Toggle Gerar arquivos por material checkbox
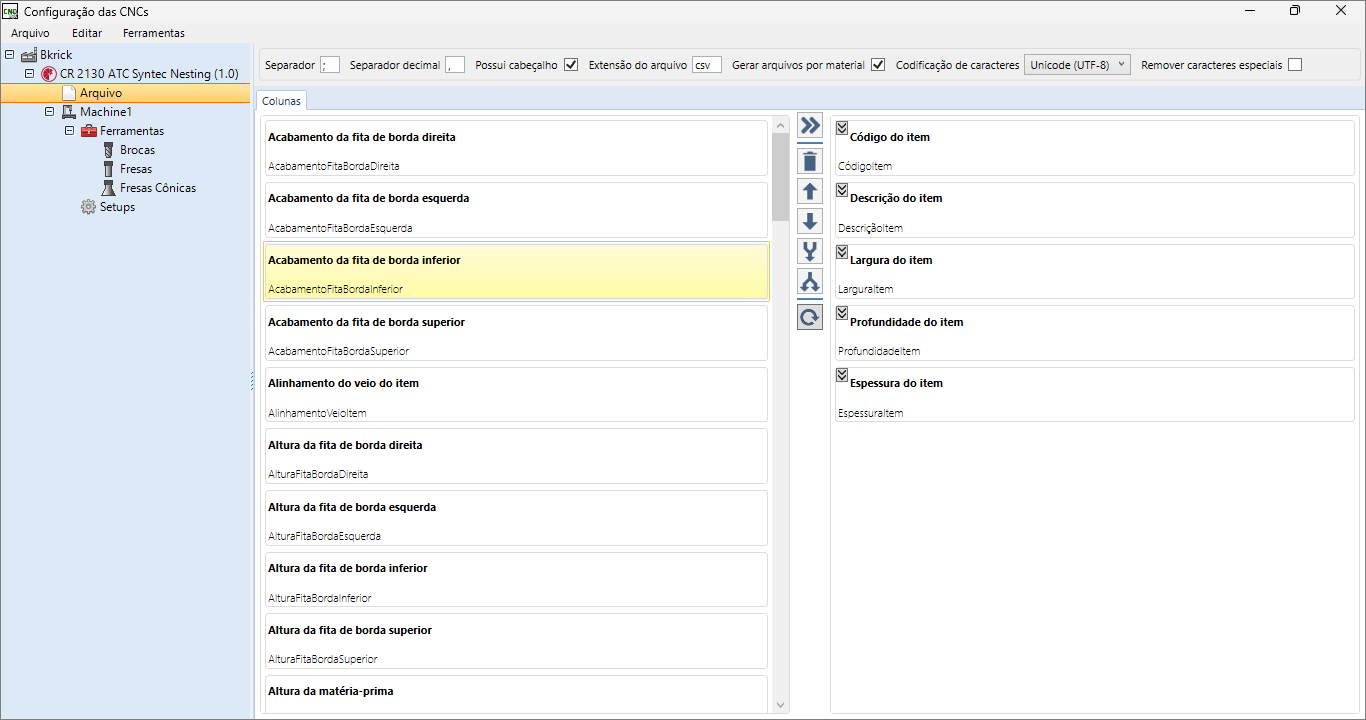This screenshot has height=720, width=1366. [x=878, y=65]
